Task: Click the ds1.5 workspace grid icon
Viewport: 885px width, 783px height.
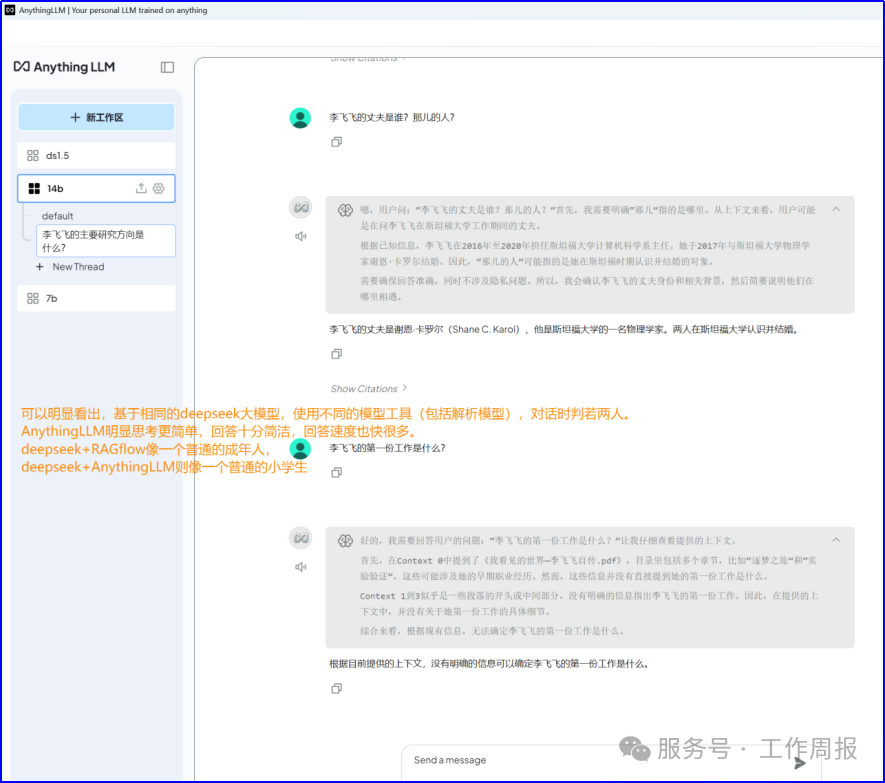Action: tap(33, 155)
